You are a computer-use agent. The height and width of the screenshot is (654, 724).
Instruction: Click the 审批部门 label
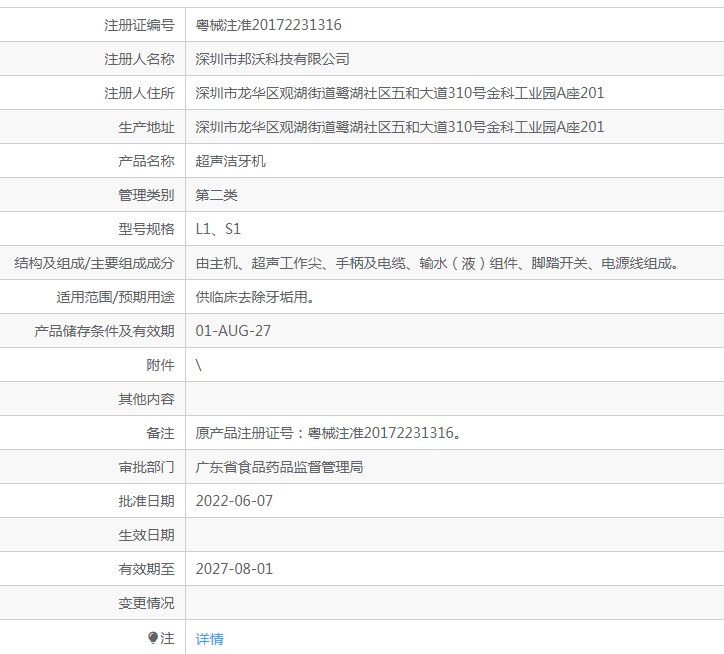pos(146,467)
